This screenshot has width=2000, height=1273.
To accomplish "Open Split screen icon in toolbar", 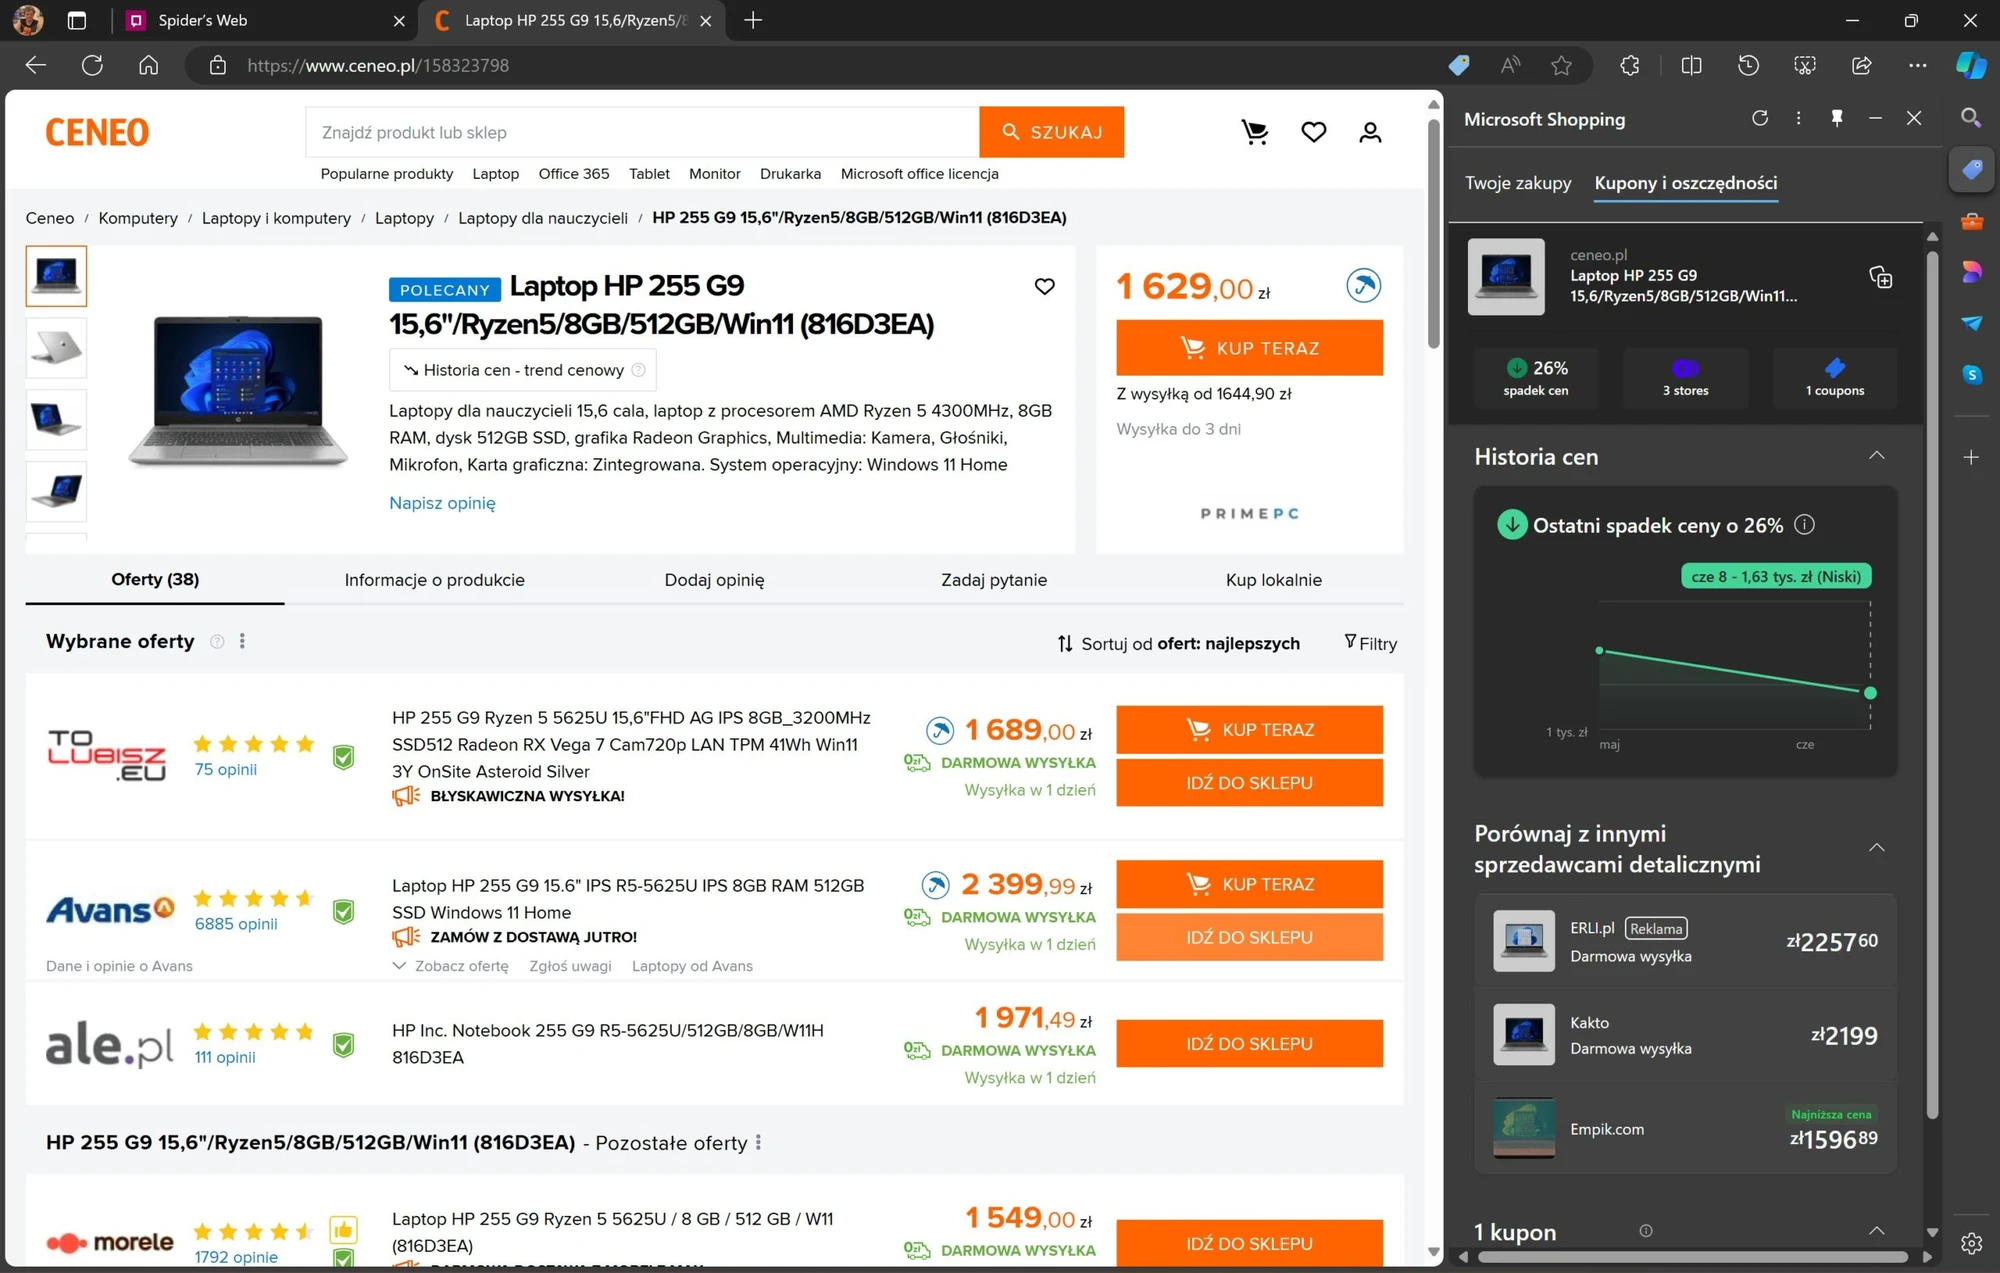I will coord(1691,65).
